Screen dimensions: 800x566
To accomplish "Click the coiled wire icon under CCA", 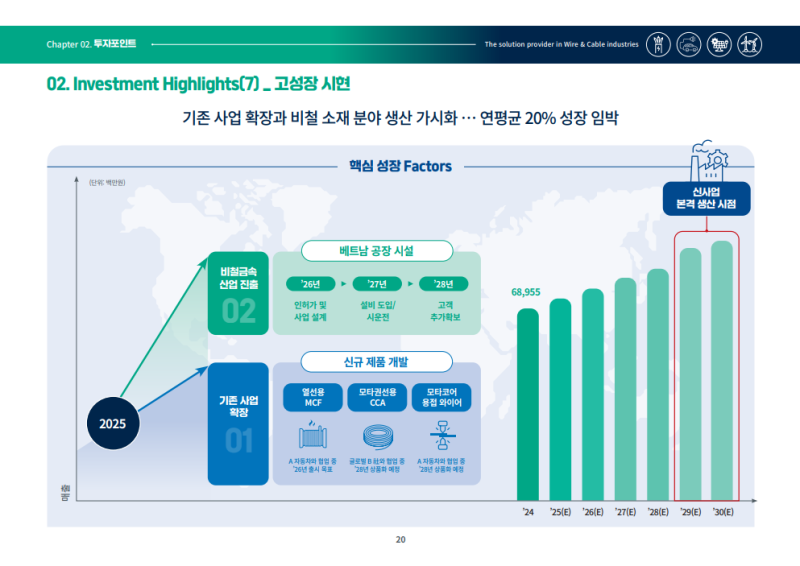I will [x=376, y=437].
